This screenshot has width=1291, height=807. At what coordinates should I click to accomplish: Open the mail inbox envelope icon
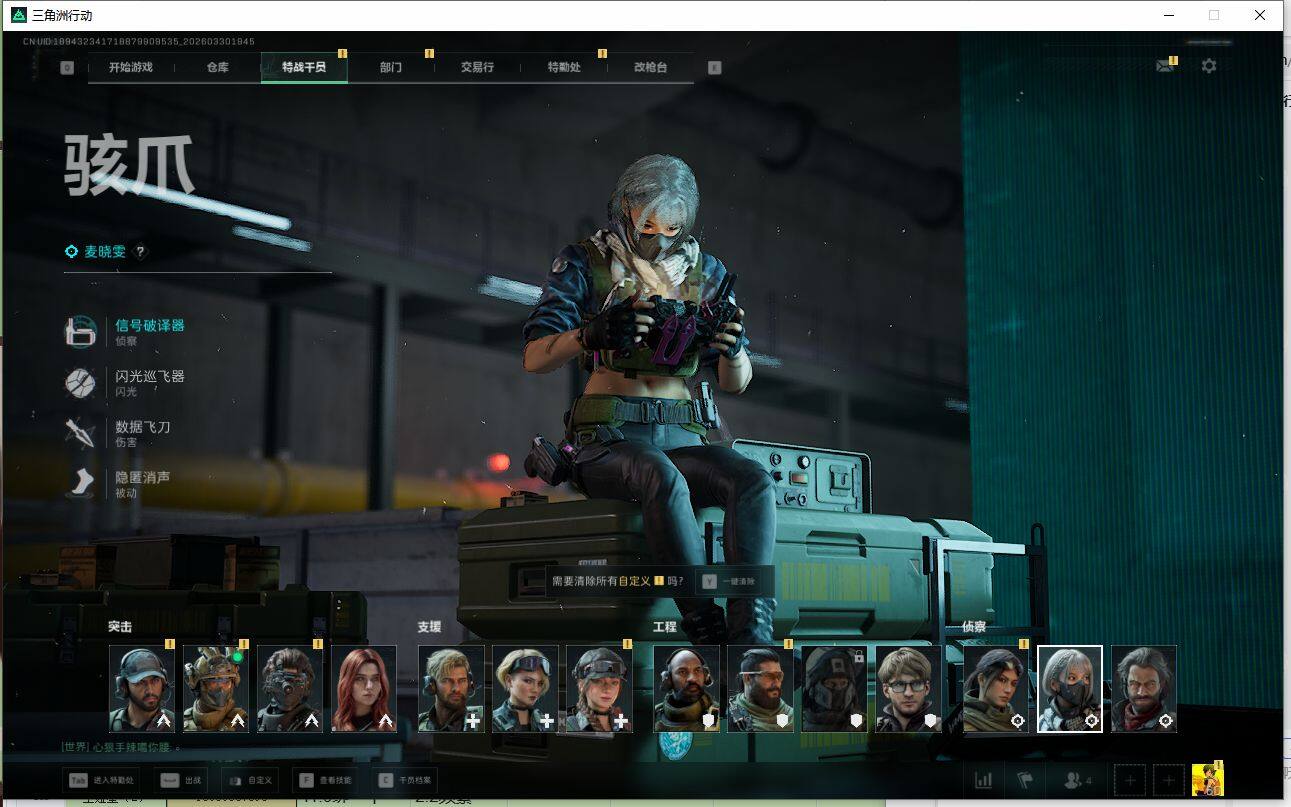click(1164, 66)
